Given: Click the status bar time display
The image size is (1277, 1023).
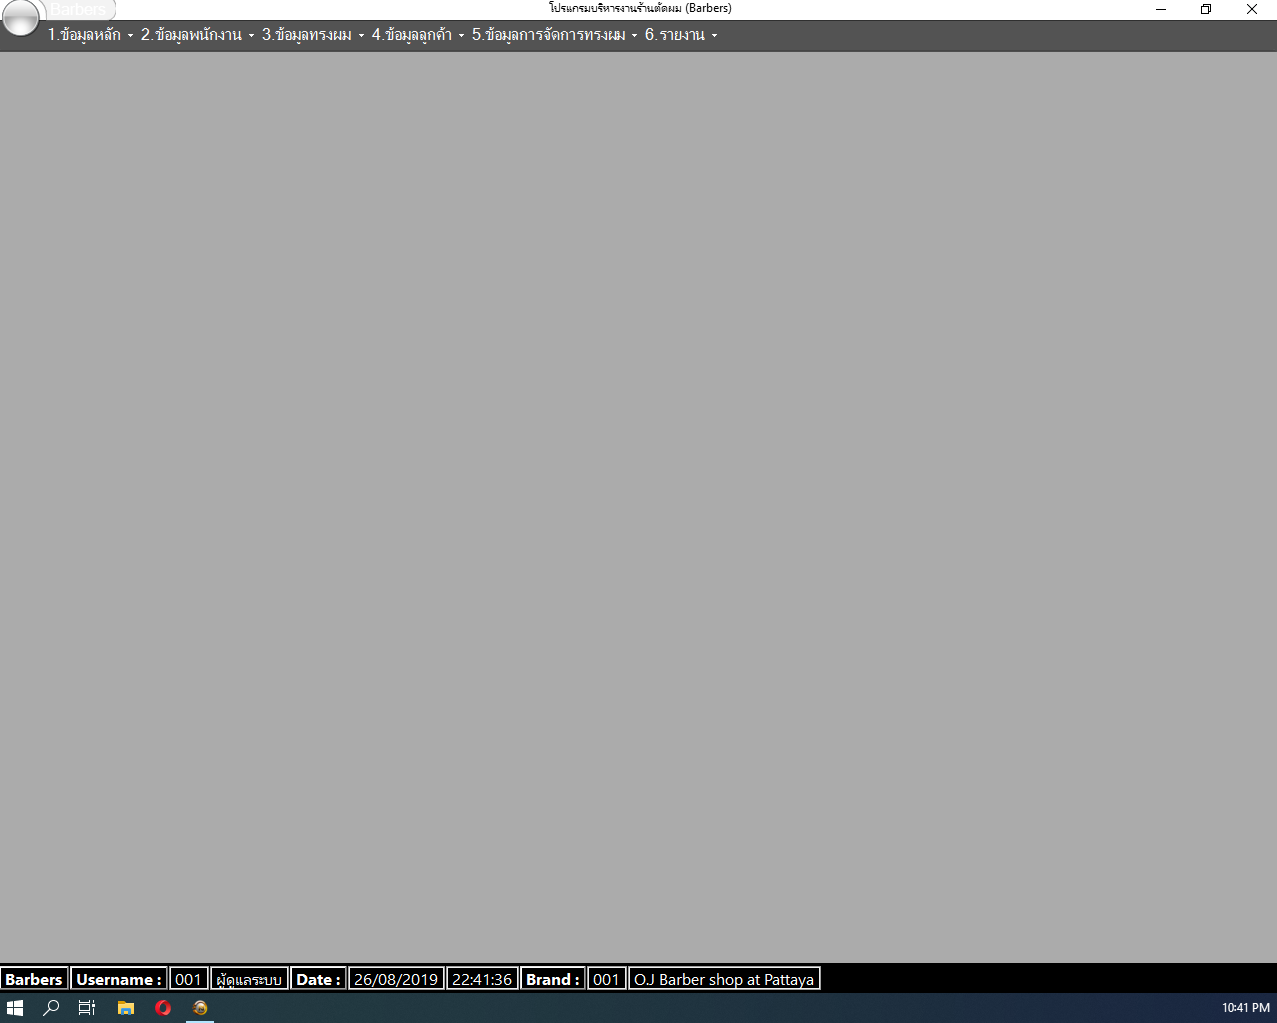Looking at the screenshot, I should [482, 979].
